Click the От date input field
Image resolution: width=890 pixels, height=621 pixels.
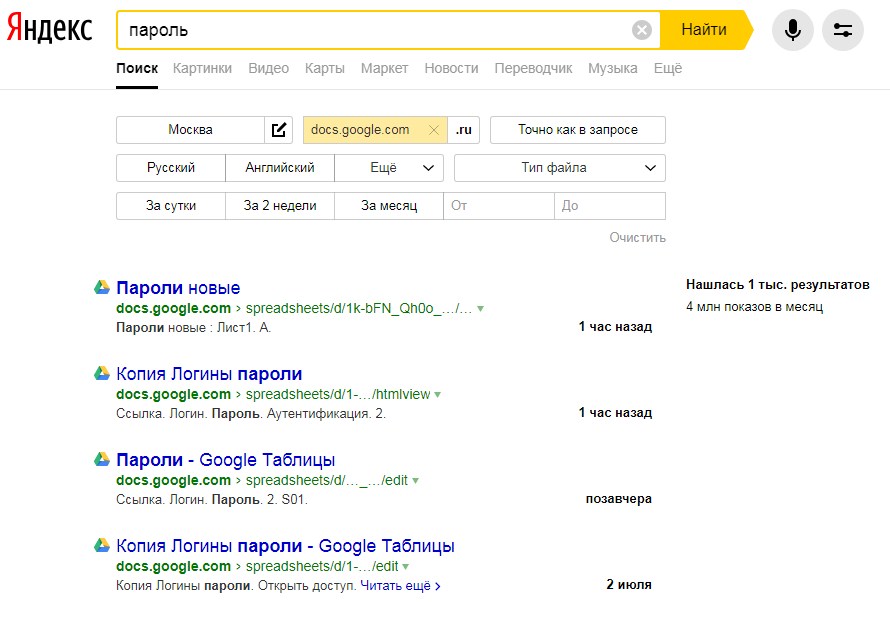[498, 206]
